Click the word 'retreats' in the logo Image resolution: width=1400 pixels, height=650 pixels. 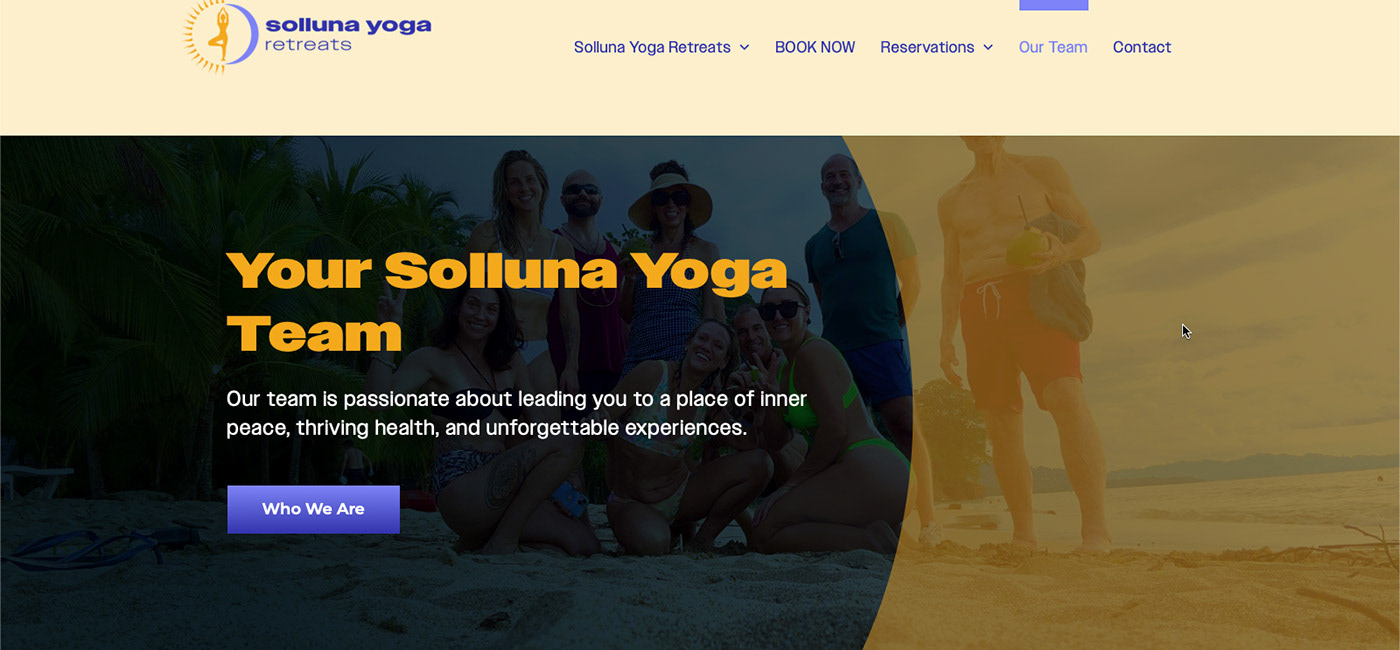click(x=308, y=44)
